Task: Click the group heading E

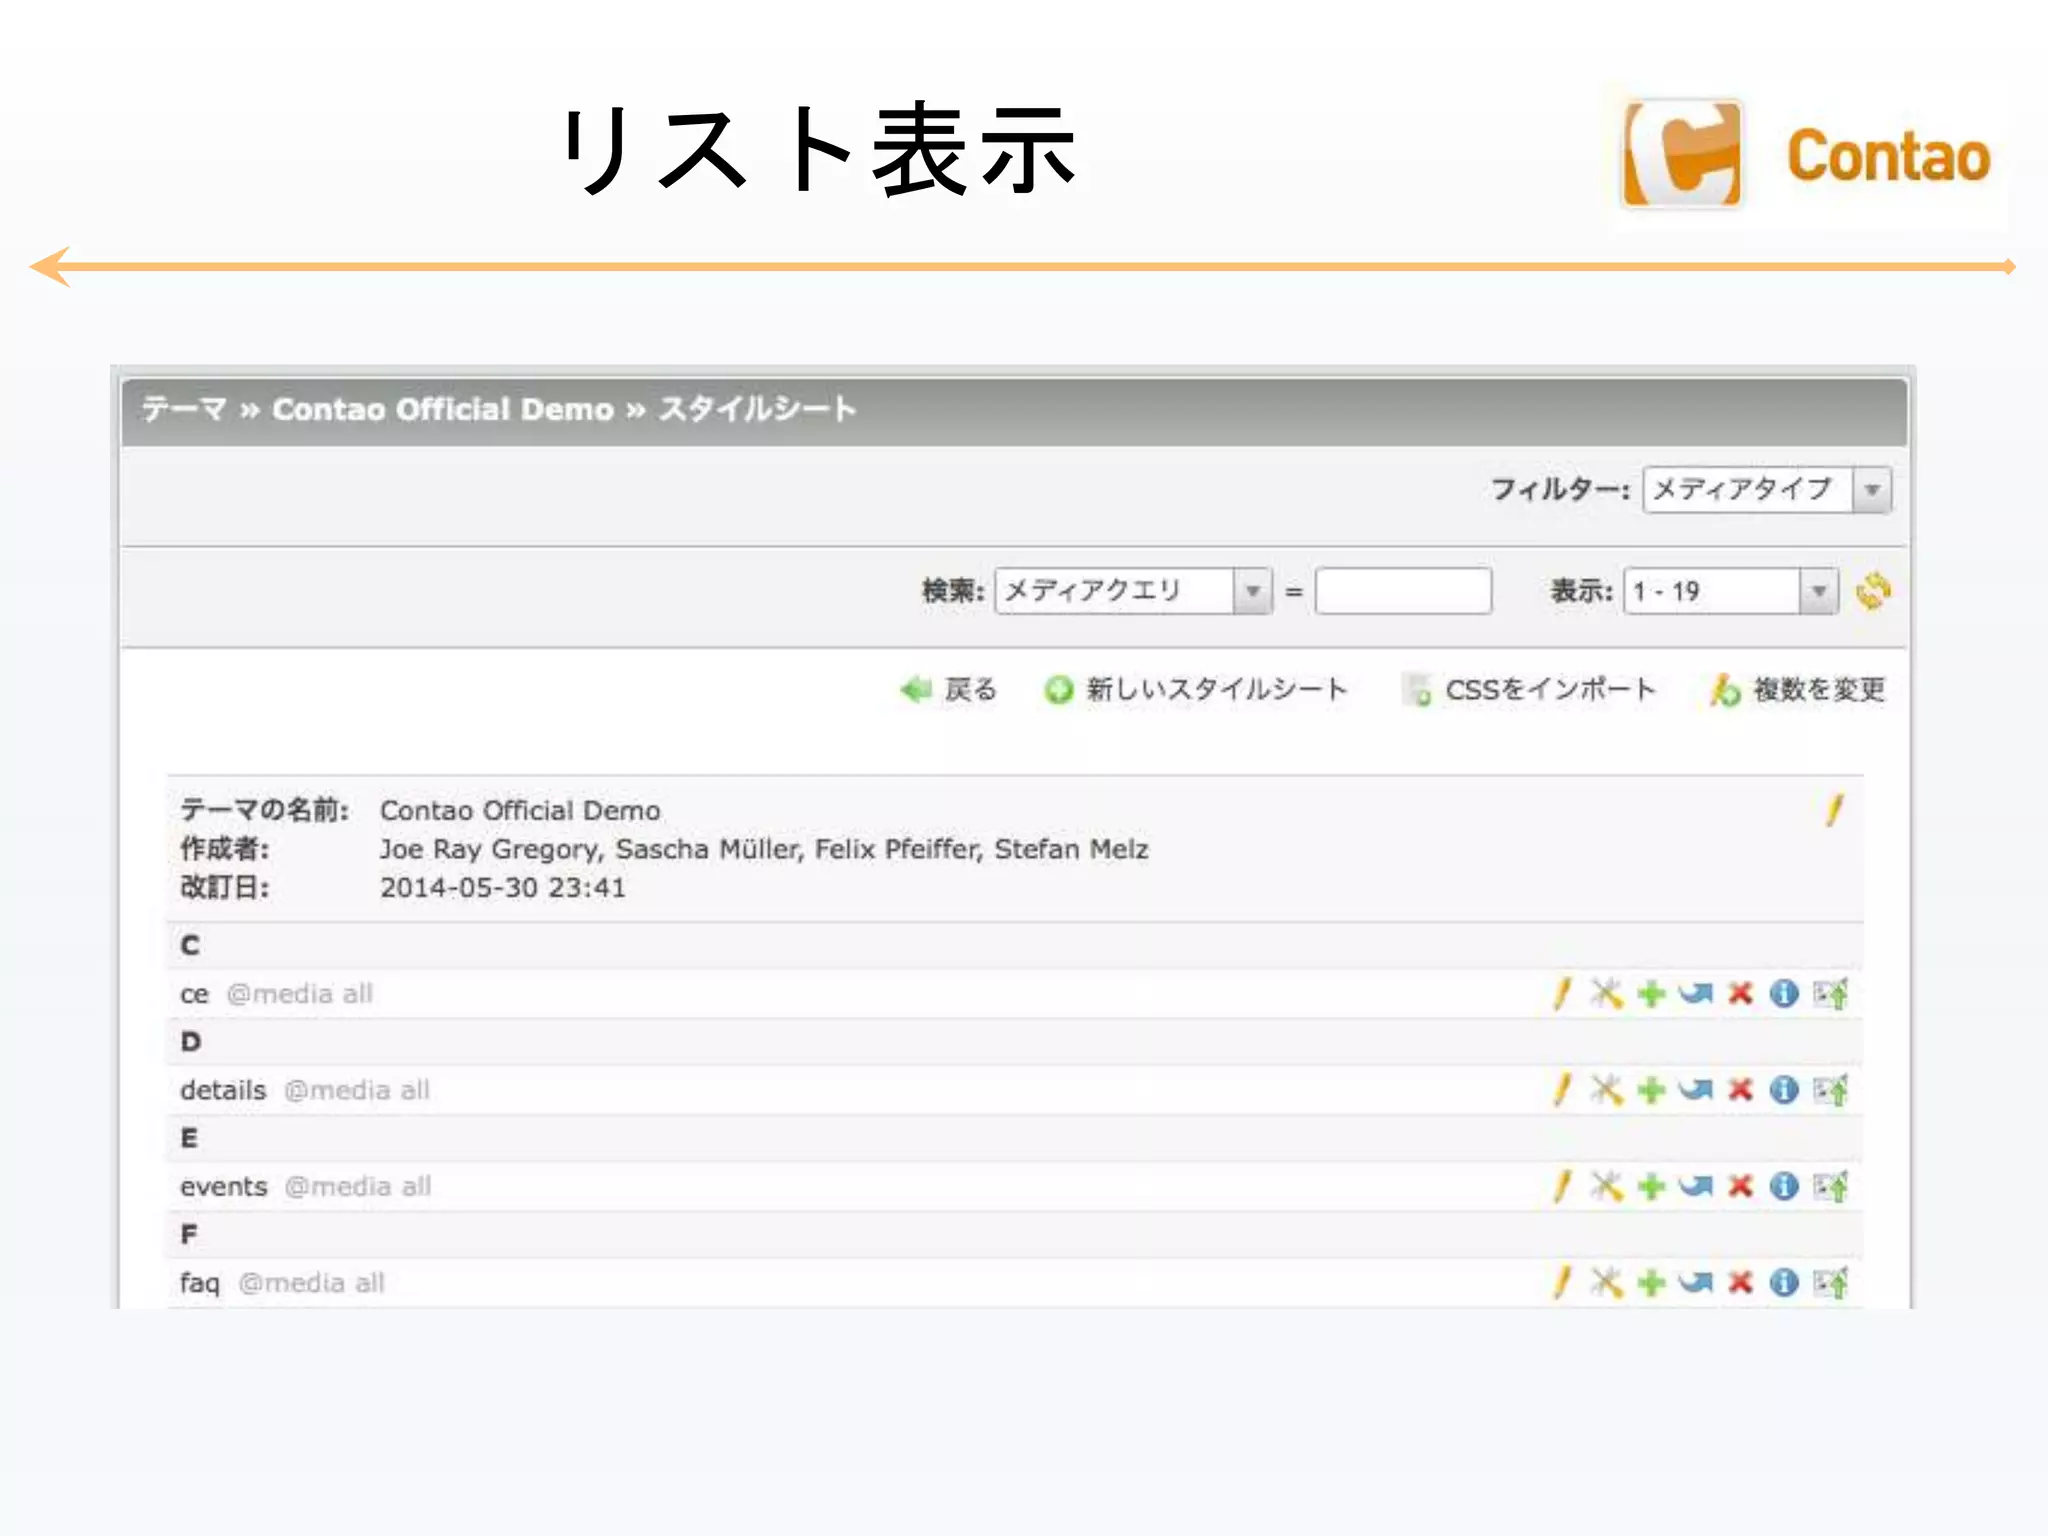Action: pos(189,1138)
